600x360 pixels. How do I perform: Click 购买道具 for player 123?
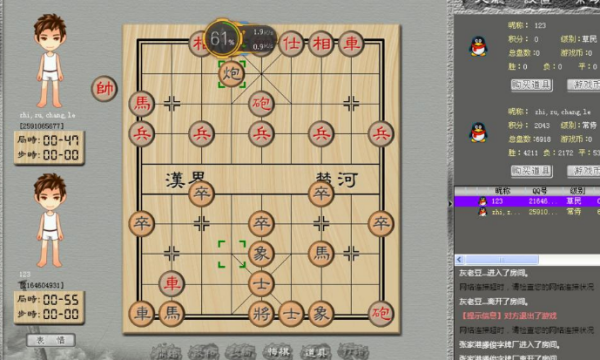coord(532,85)
